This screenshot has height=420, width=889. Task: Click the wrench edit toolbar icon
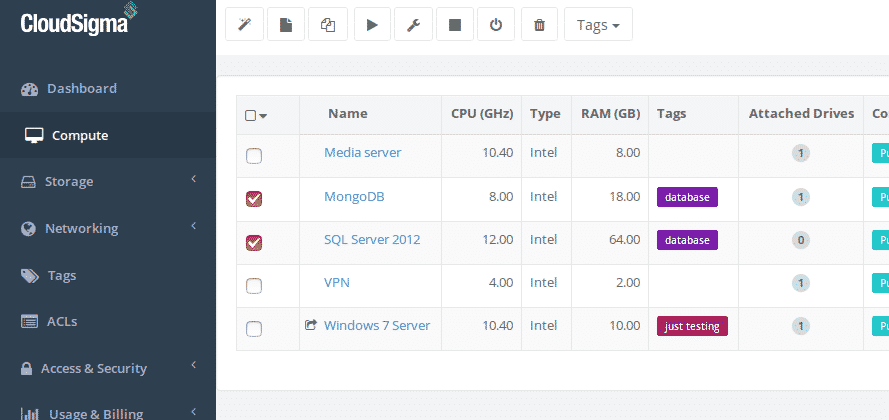click(x=413, y=24)
